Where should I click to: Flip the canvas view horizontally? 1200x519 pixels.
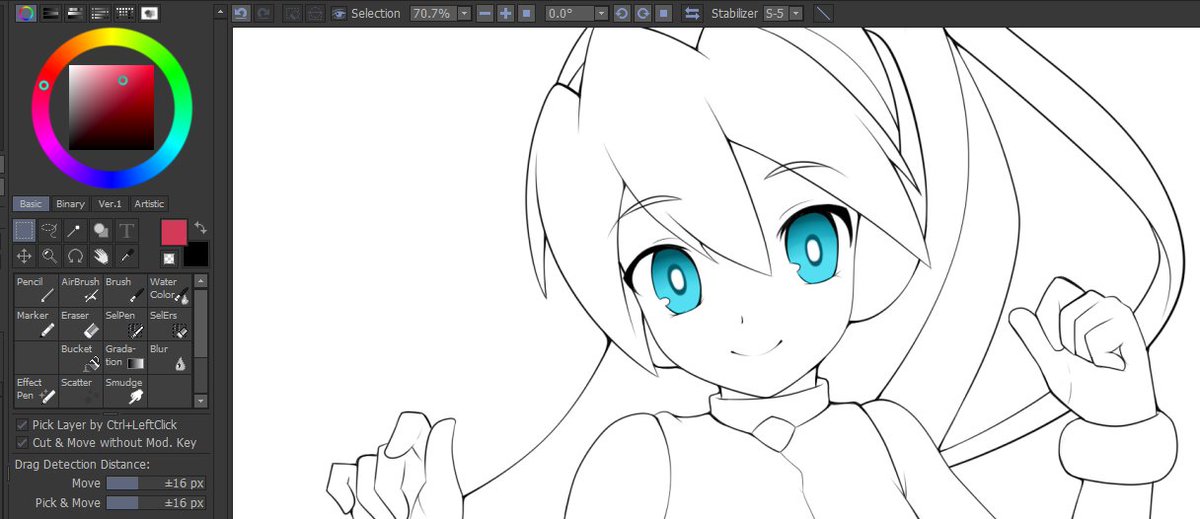(692, 13)
